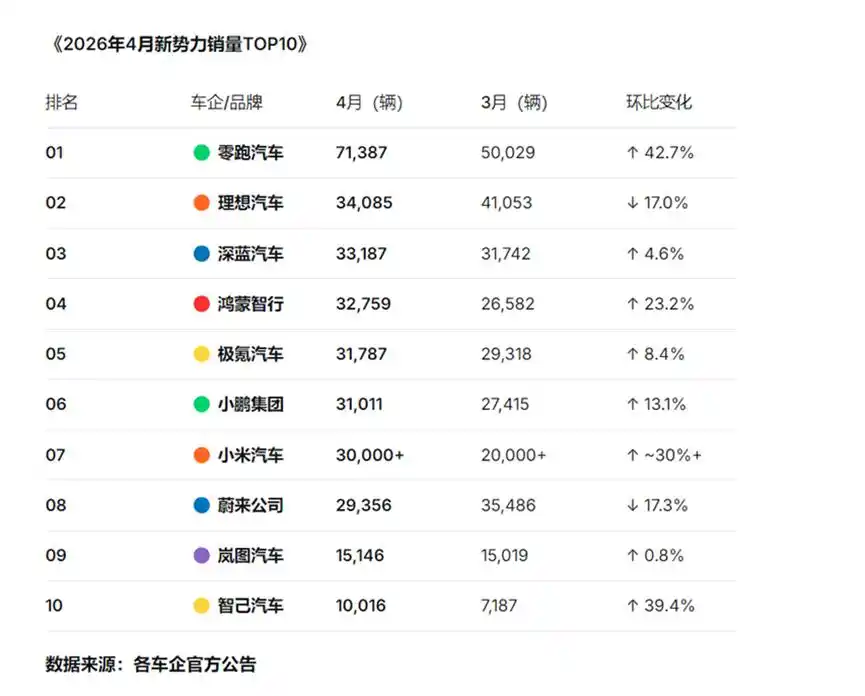Click the change value ↓ 17.3%
The image size is (865, 696).
point(657,505)
